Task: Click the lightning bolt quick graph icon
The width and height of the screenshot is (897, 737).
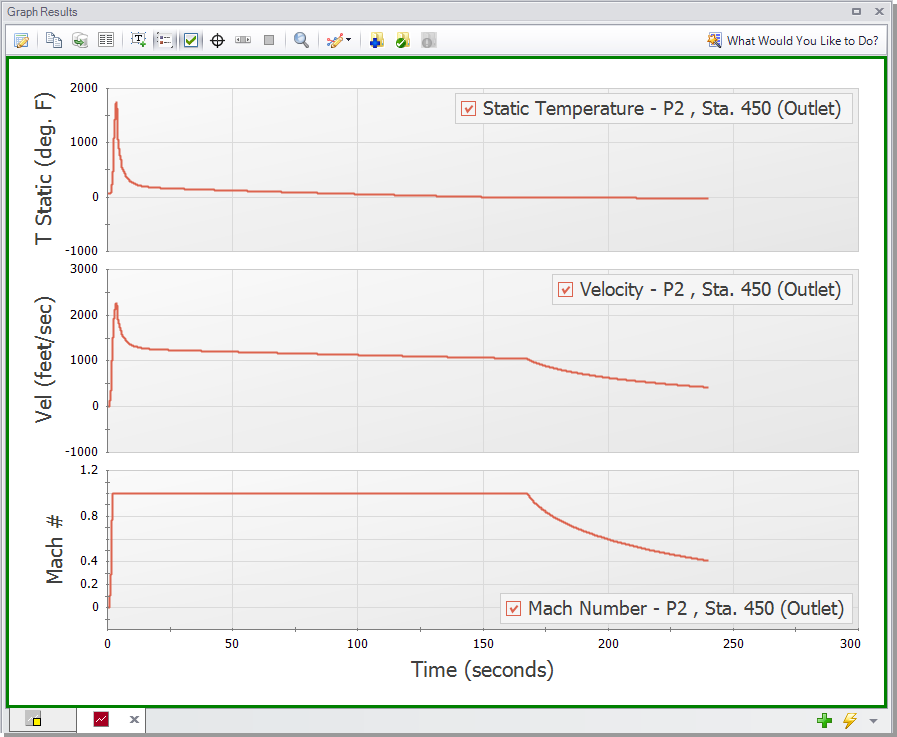Action: (850, 720)
